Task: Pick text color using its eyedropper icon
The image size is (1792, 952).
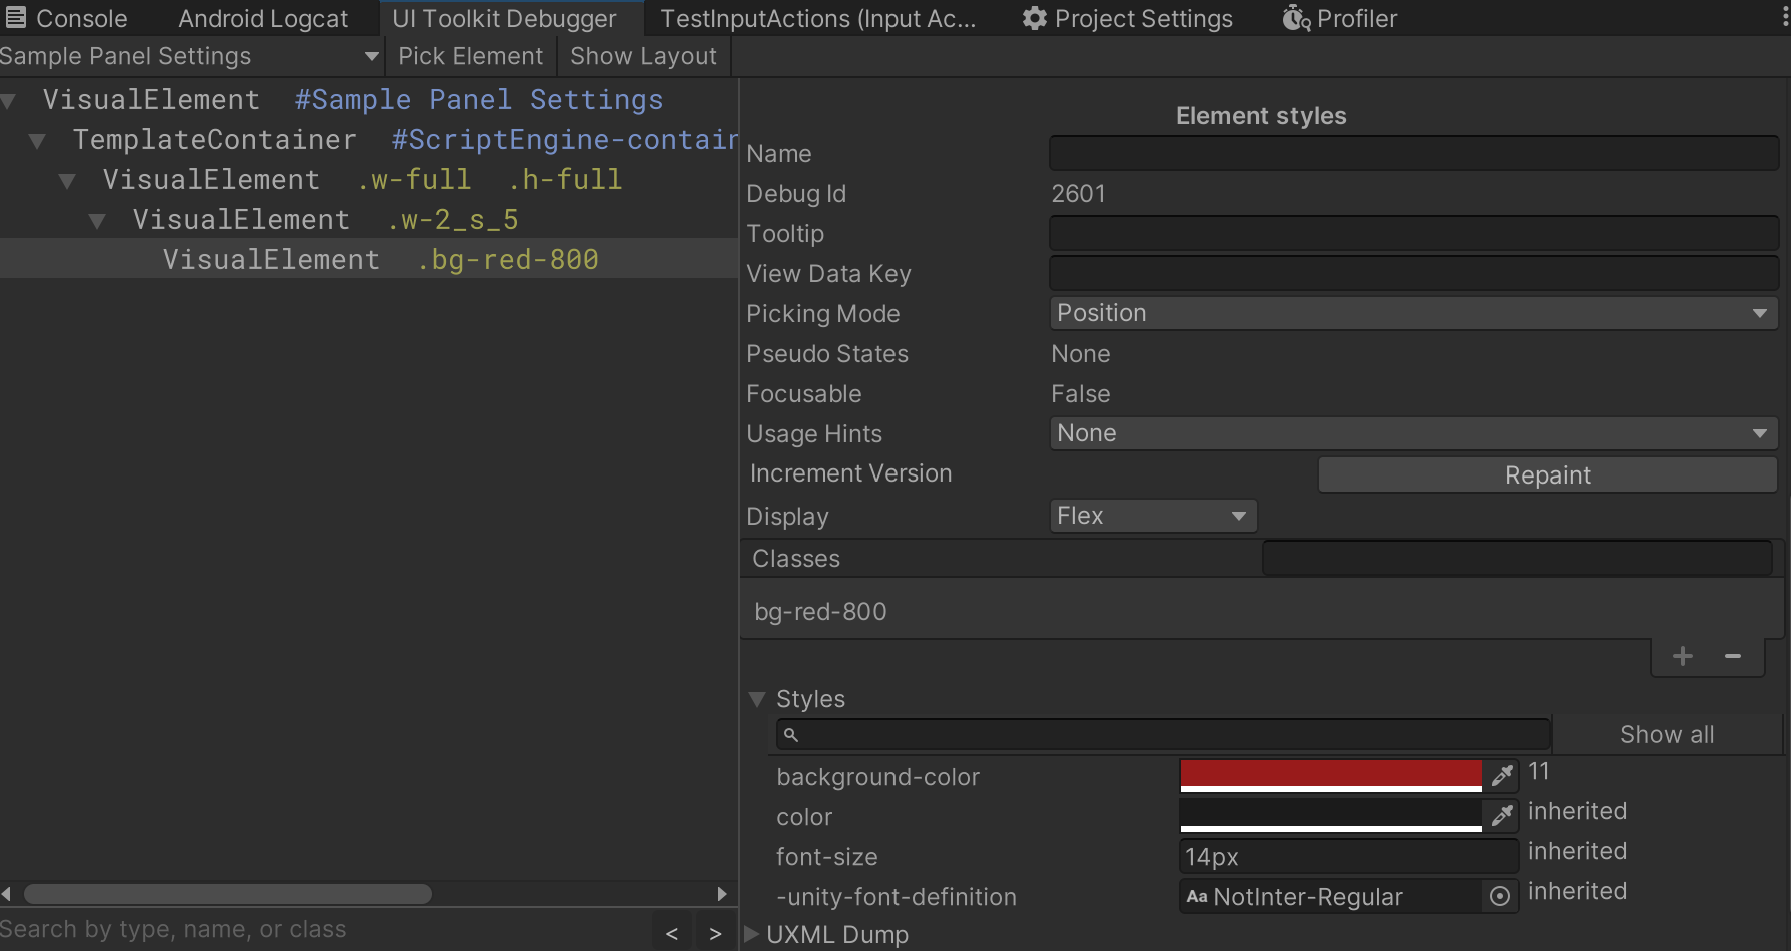Action: (1503, 815)
